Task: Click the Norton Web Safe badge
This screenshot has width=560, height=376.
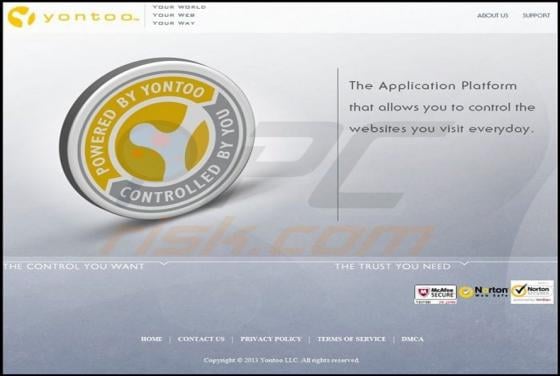Action: pos(484,292)
